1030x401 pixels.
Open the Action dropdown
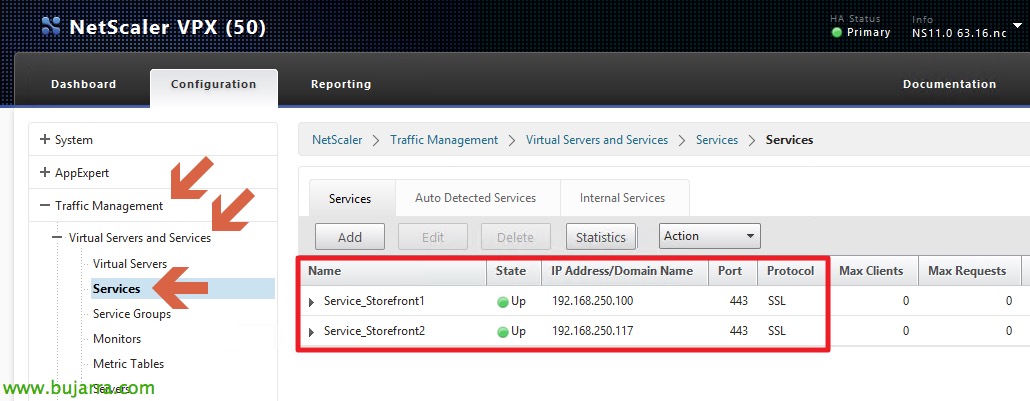tap(709, 236)
